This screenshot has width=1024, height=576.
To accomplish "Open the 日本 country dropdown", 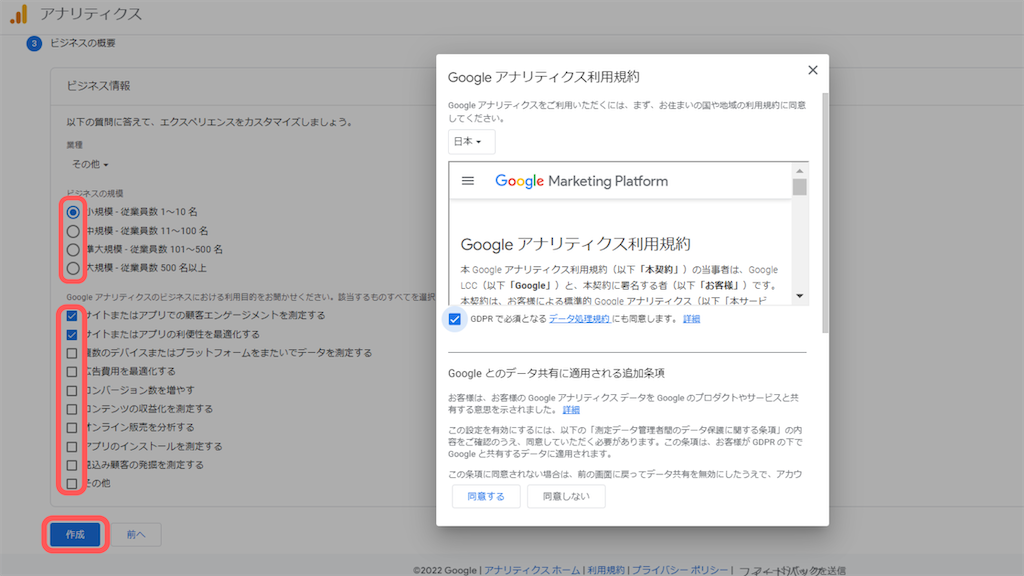I will pyautogui.click(x=471, y=142).
